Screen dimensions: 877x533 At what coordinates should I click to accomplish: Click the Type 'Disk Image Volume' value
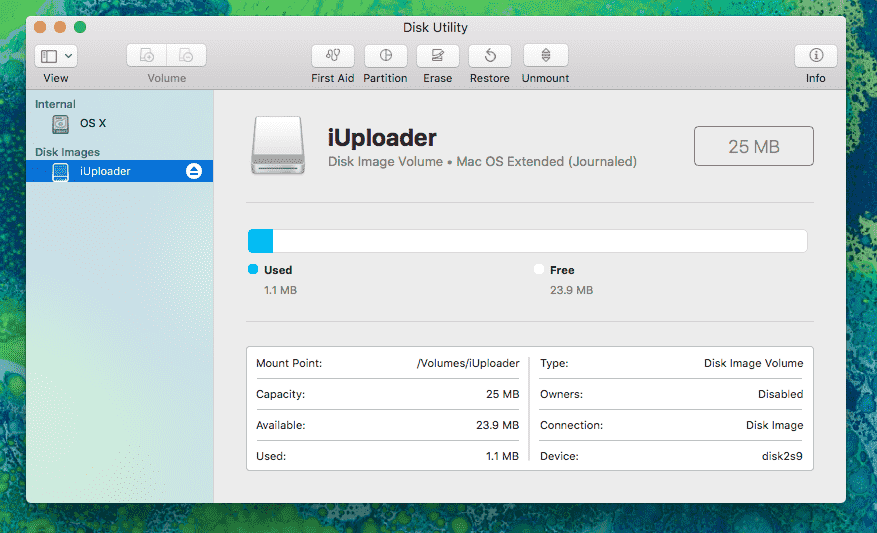[753, 364]
